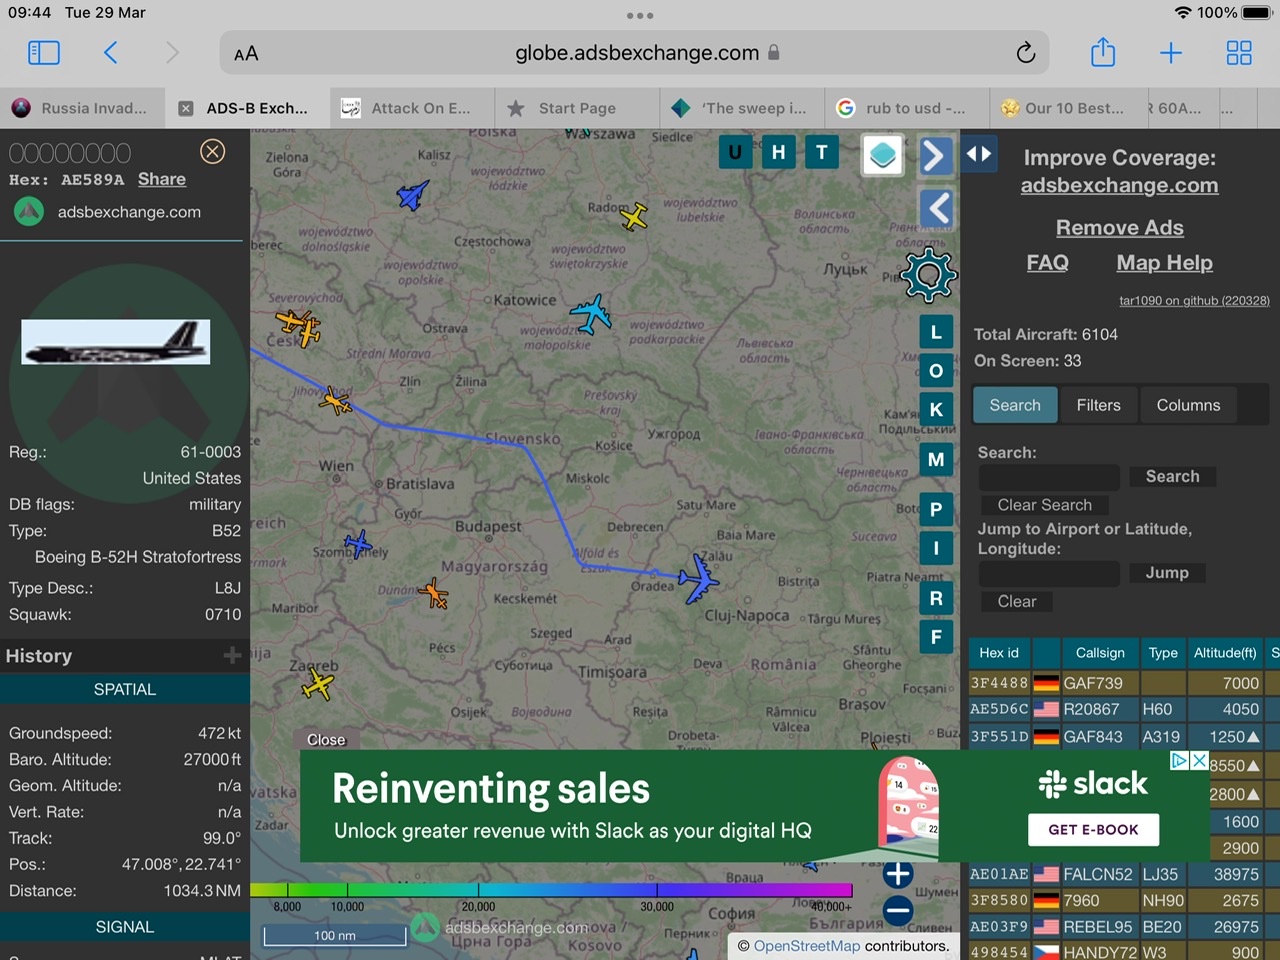1280x960 pixels.
Task: Reload the page with the refresh icon
Action: [1025, 53]
